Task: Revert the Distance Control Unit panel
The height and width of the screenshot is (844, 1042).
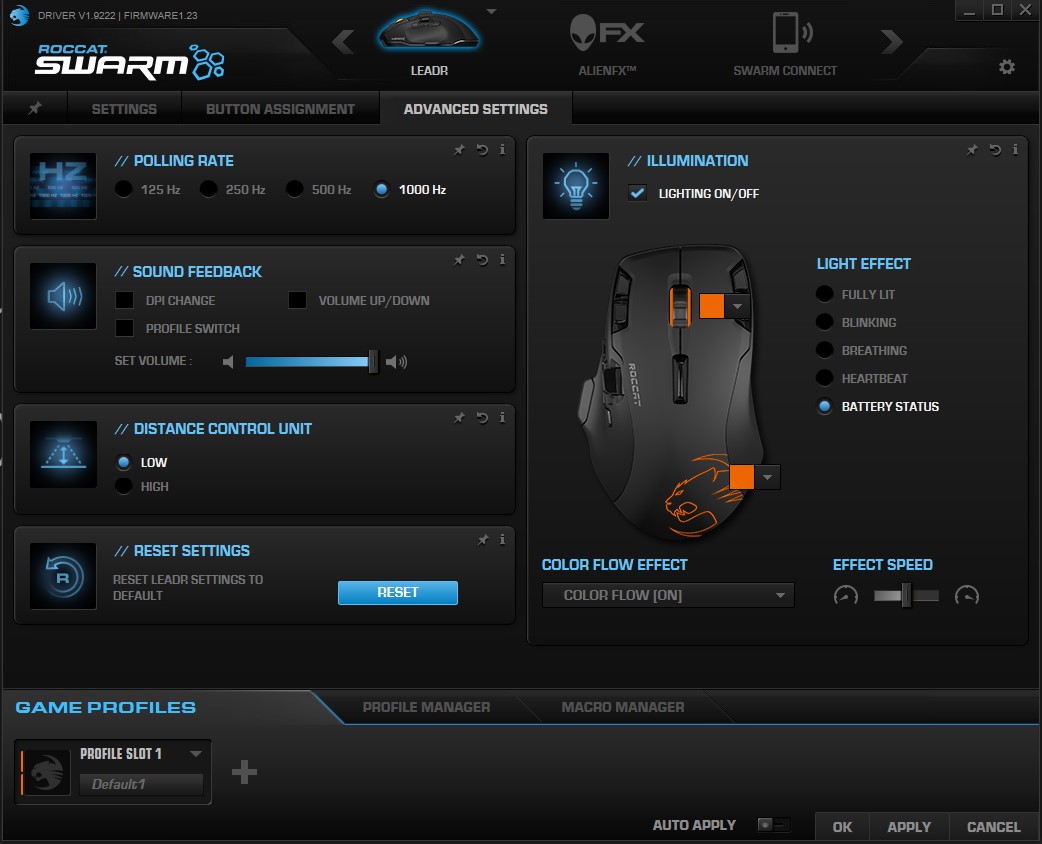Action: pyautogui.click(x=482, y=417)
